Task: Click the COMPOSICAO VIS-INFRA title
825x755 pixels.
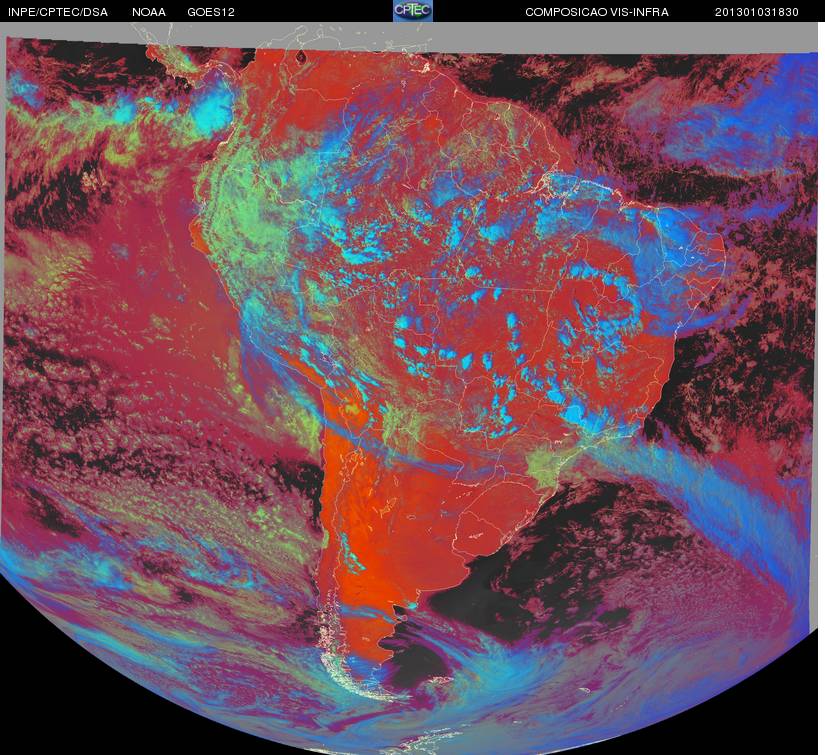Action: tap(597, 12)
